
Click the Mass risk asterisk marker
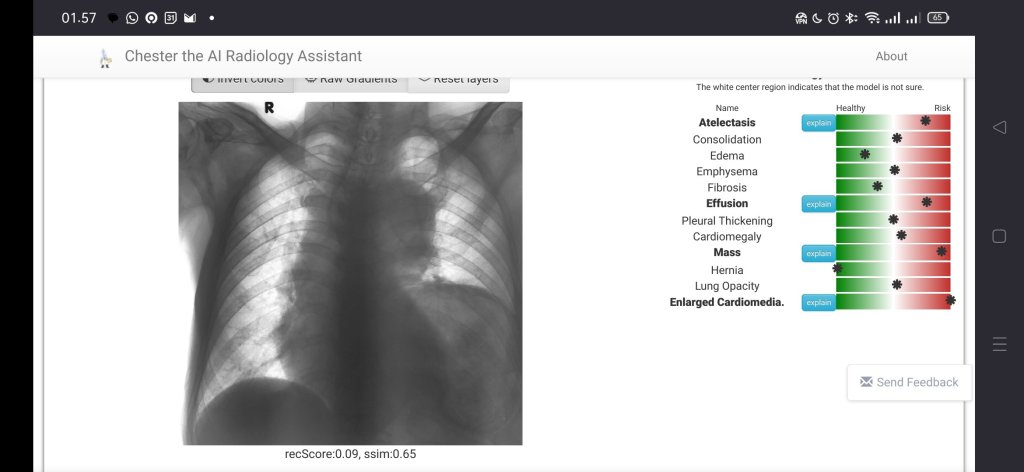click(941, 252)
